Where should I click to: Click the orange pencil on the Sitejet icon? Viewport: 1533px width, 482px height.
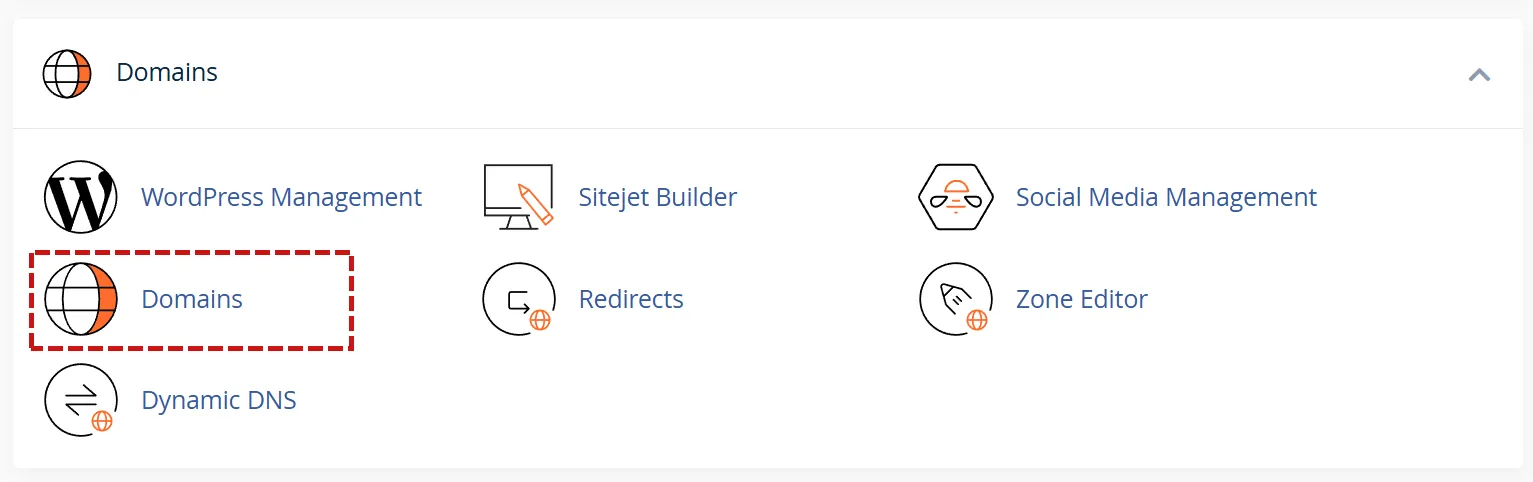point(535,203)
